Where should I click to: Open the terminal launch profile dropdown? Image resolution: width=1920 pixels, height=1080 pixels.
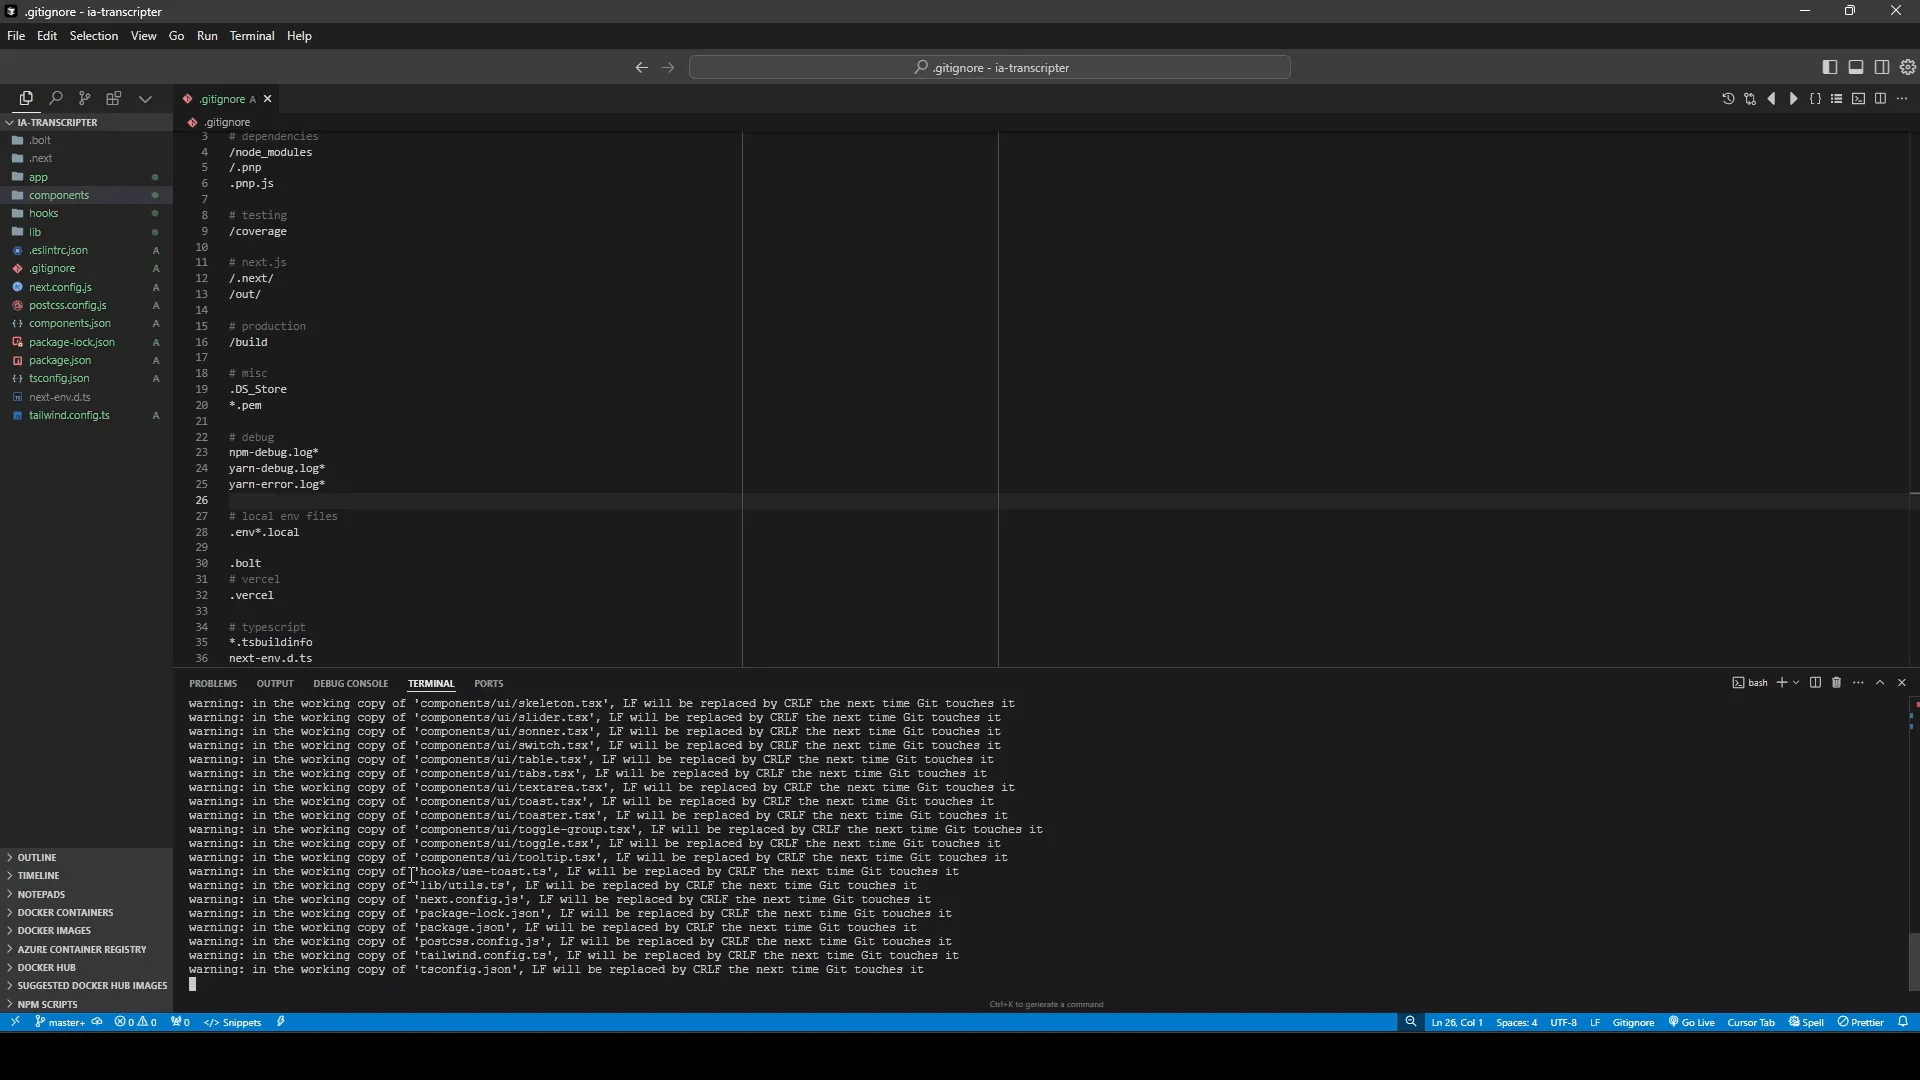click(1796, 683)
